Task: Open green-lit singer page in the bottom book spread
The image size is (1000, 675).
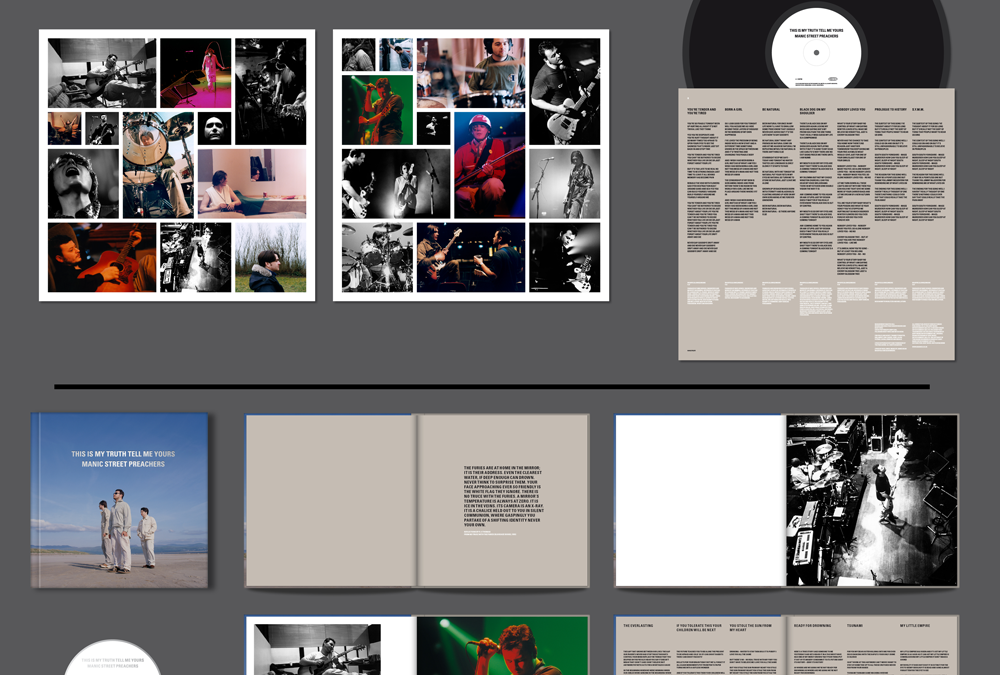Action: tap(503, 646)
